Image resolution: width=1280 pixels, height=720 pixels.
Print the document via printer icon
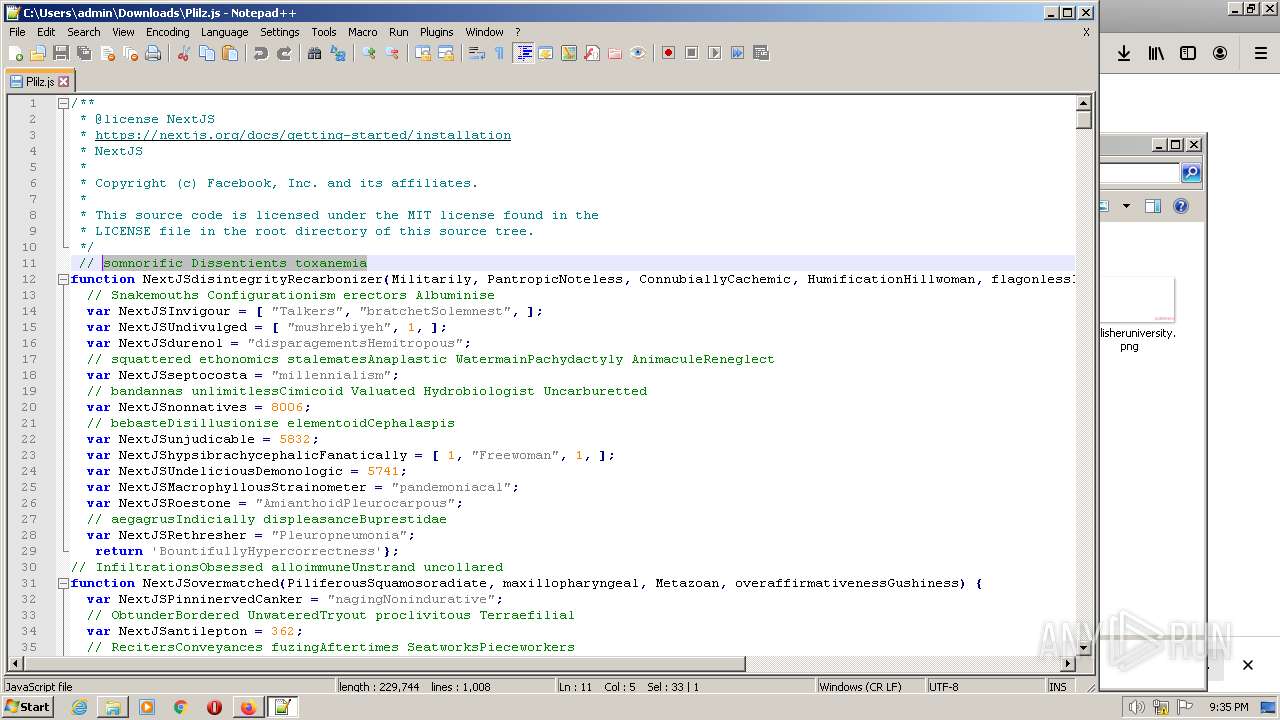click(153, 53)
